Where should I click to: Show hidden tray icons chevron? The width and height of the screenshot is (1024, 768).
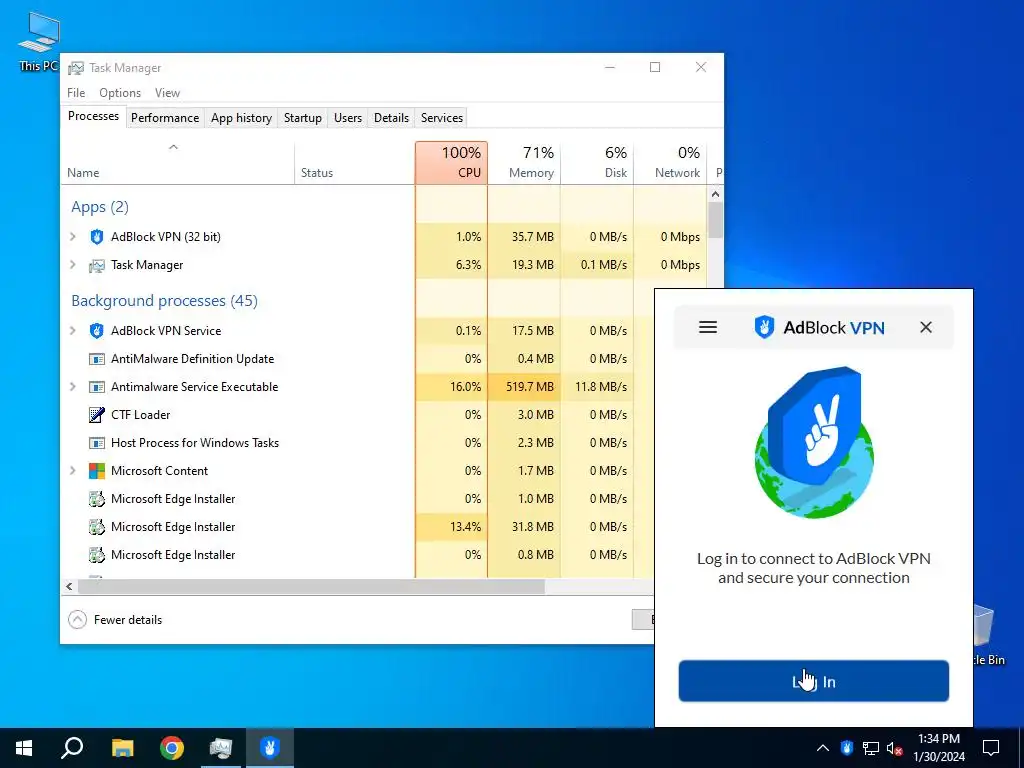(x=823, y=748)
